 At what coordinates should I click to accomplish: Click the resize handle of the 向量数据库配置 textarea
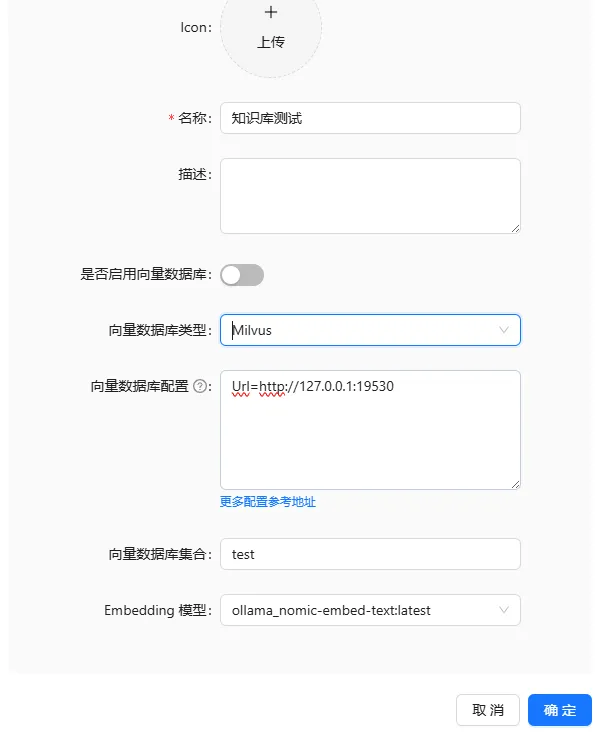click(515, 484)
